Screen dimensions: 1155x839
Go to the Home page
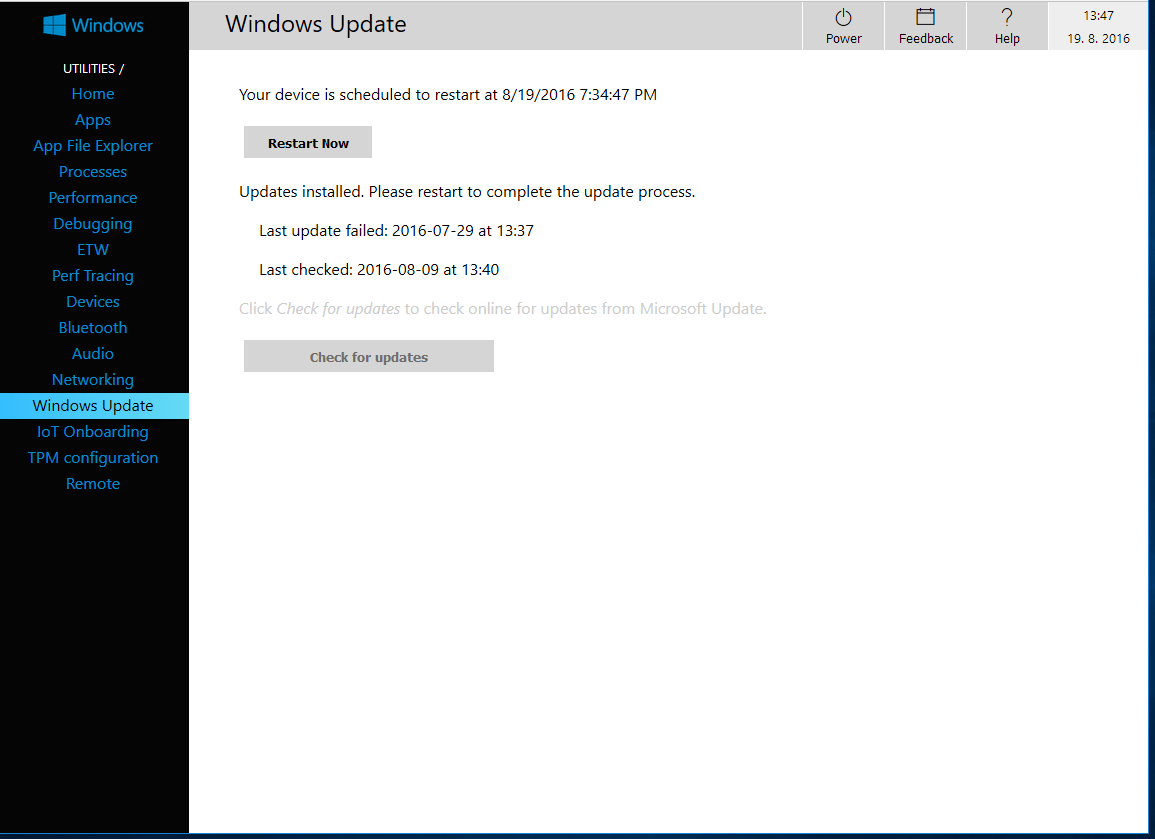click(x=93, y=94)
